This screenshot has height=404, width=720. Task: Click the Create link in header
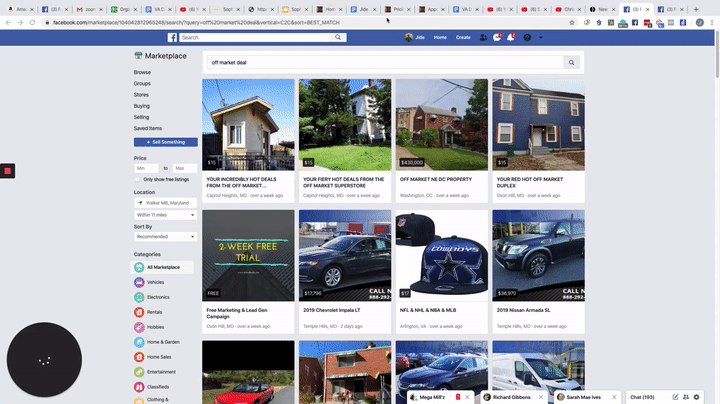tap(463, 37)
